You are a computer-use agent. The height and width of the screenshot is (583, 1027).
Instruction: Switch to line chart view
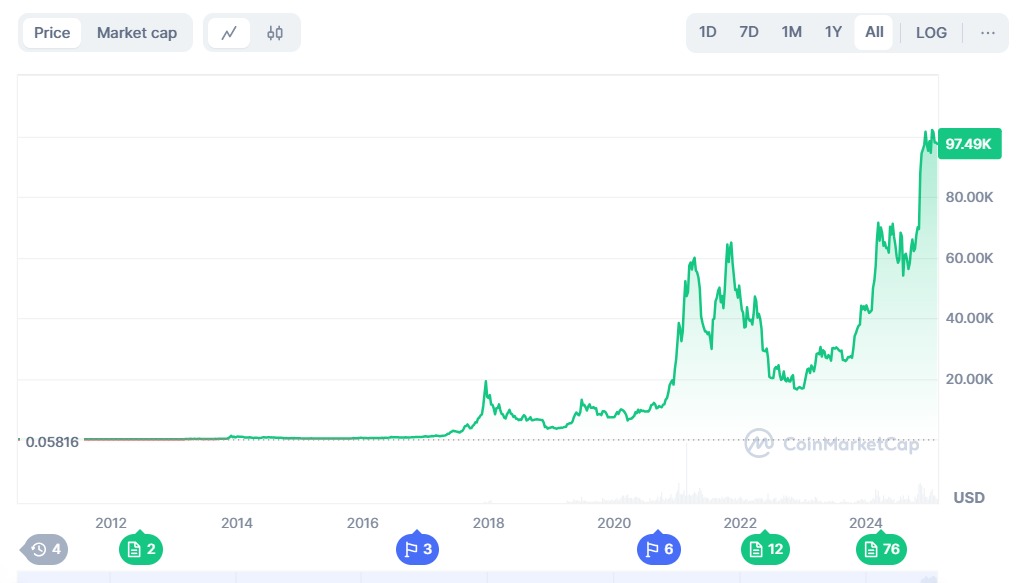point(229,33)
